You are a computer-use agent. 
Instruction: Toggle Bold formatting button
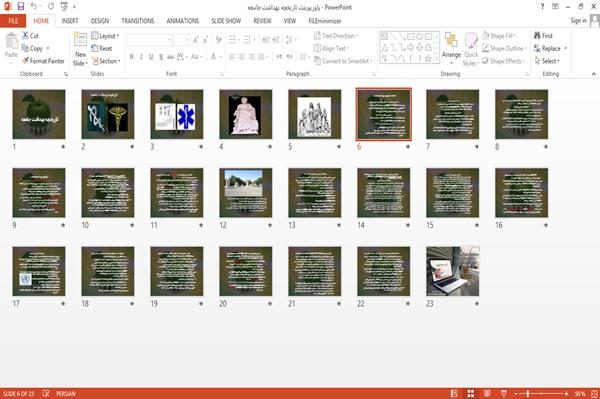tap(132, 57)
